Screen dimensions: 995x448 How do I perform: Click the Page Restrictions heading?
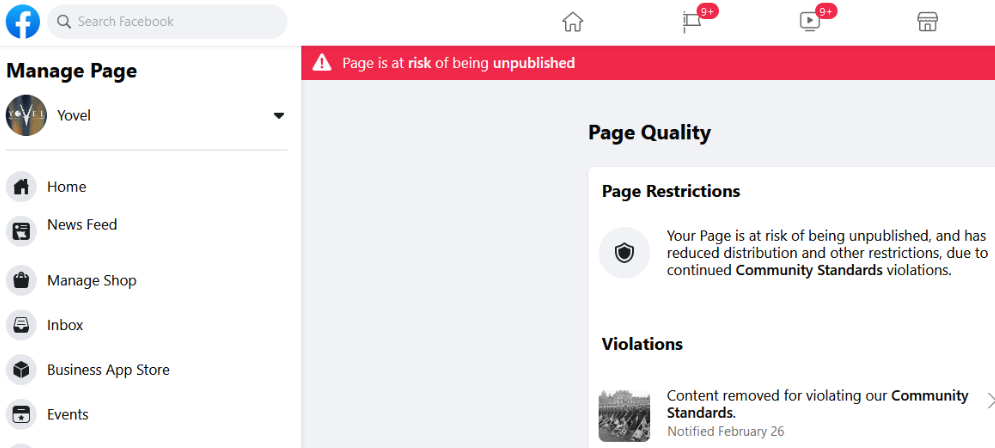(671, 191)
